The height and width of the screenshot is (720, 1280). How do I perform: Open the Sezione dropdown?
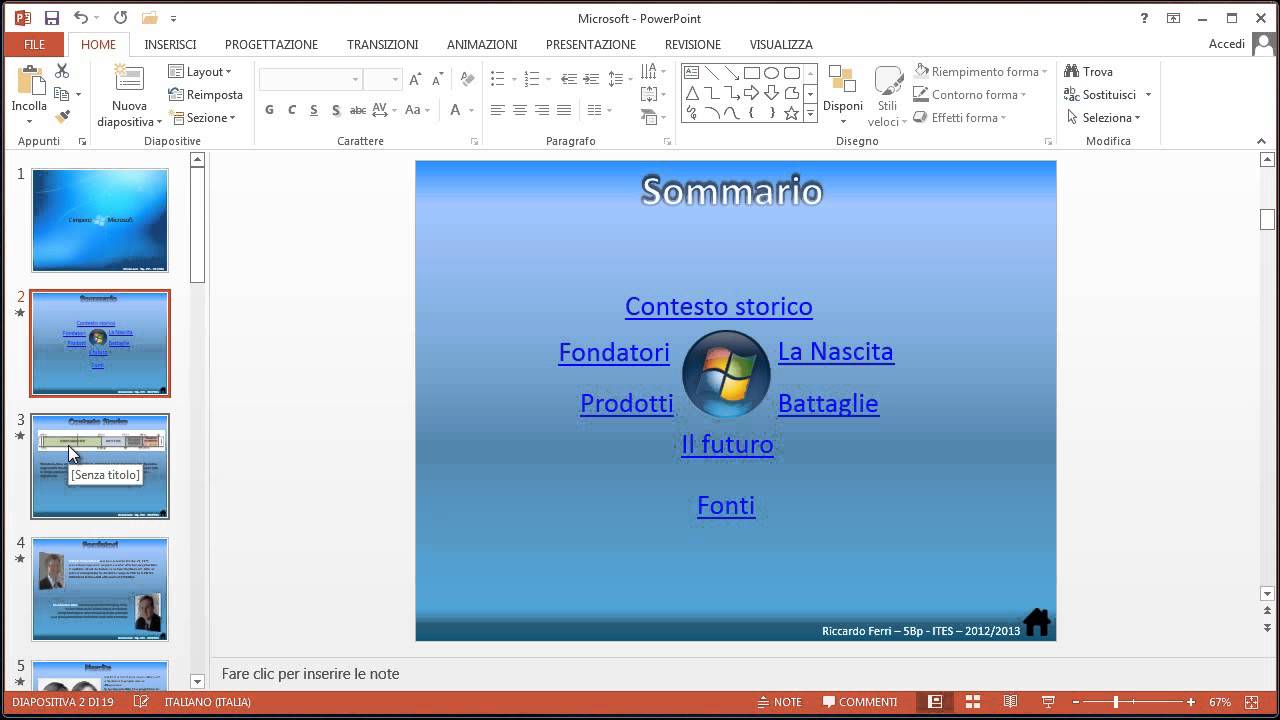coord(203,117)
